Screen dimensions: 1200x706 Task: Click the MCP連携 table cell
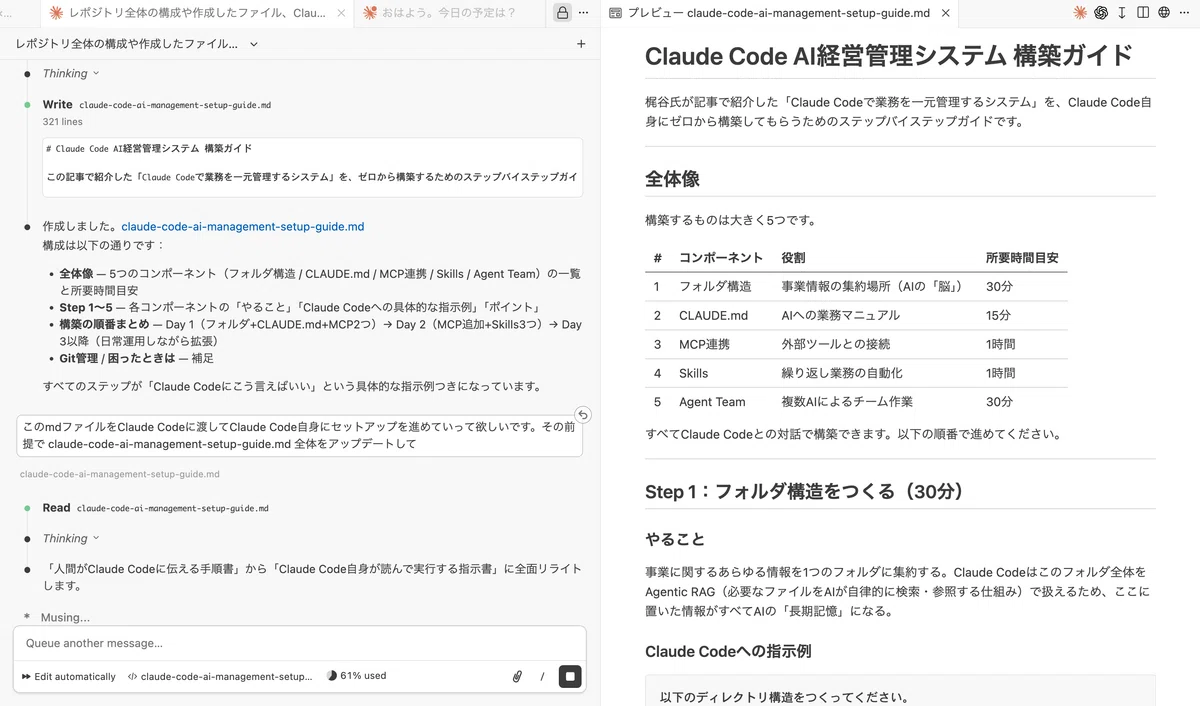[x=704, y=344]
